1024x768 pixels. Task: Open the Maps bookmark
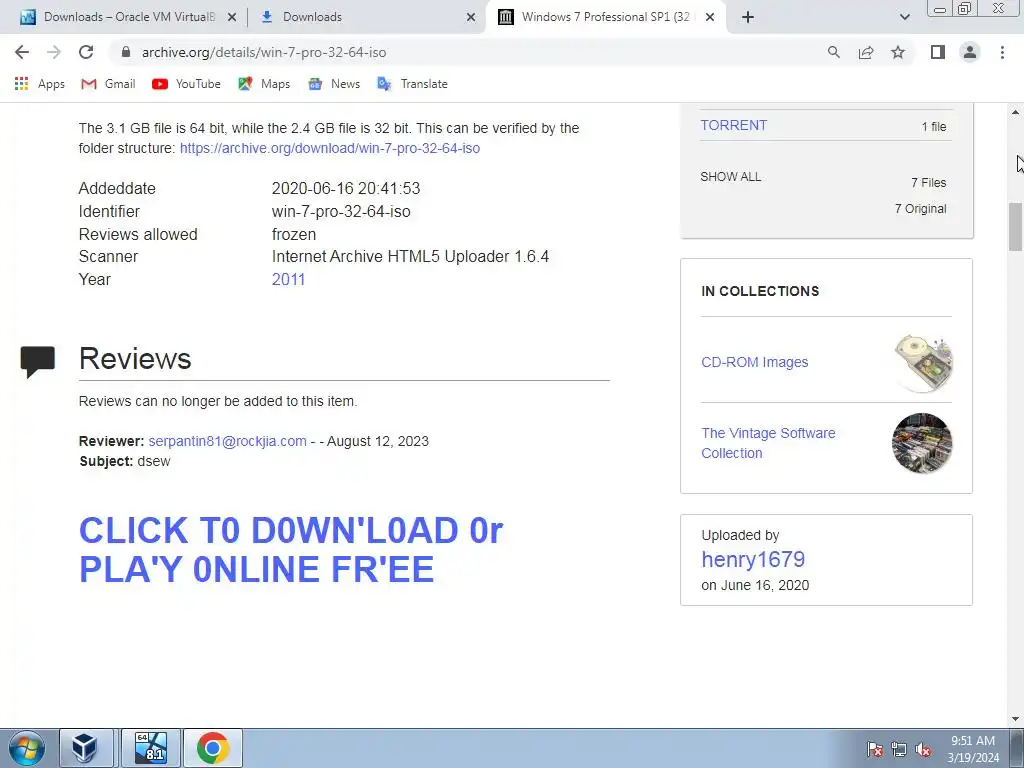tap(264, 84)
